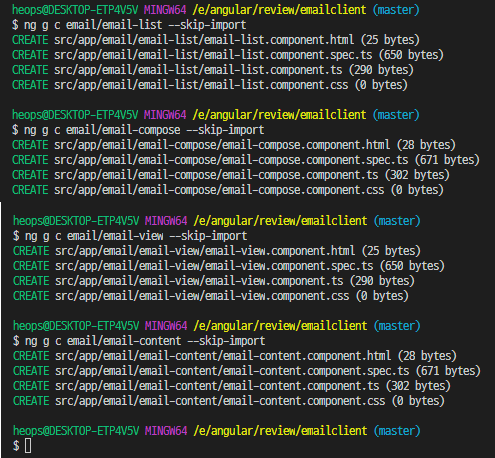Click the prompt line above the email-list command
Screen dimensions: 495x458
(x=216, y=10)
